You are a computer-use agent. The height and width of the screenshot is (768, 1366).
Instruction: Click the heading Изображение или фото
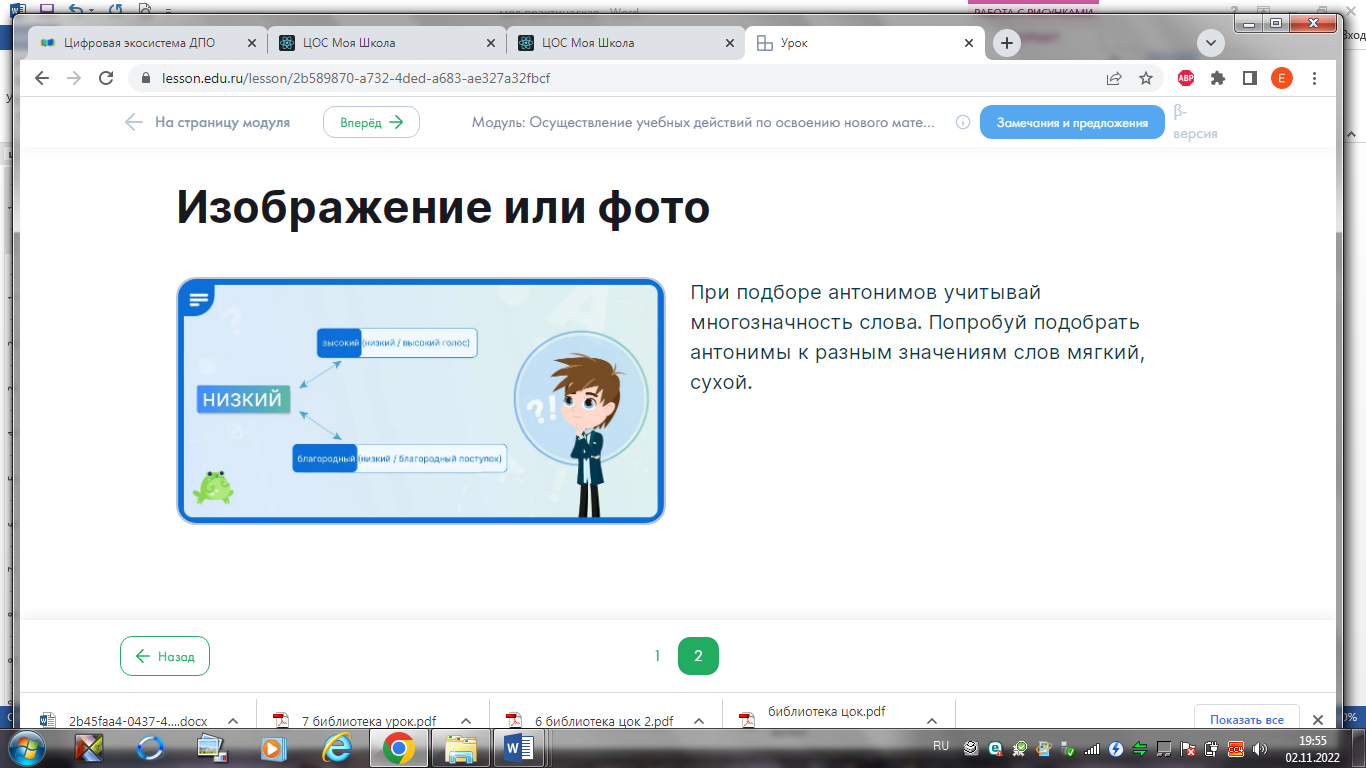pyautogui.click(x=443, y=207)
